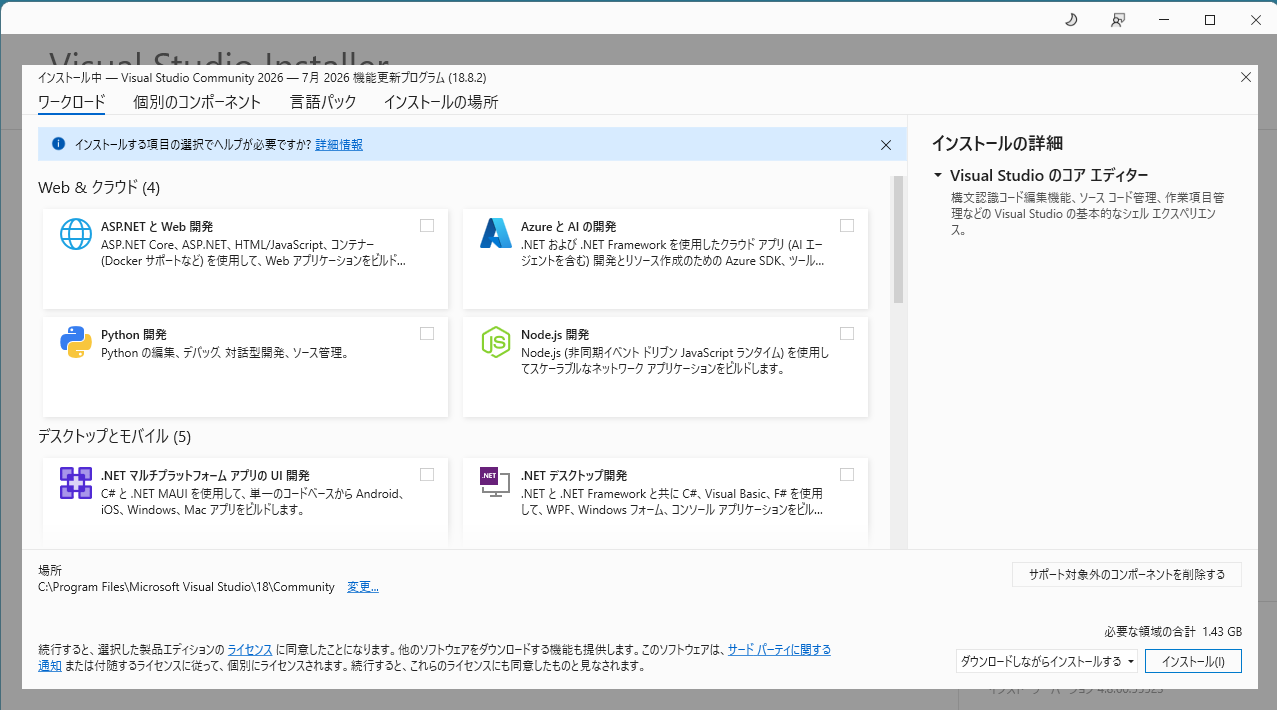Close the installer dialog with its X
Image resolution: width=1277 pixels, height=710 pixels.
(1245, 77)
